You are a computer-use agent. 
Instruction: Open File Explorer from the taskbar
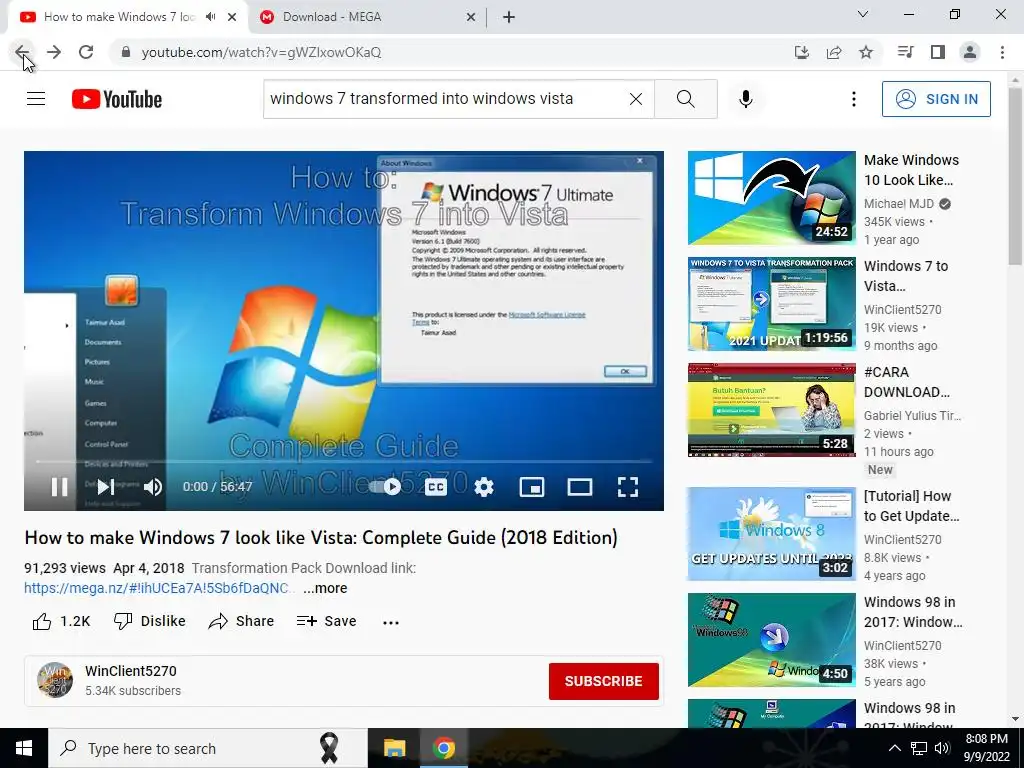(394, 748)
